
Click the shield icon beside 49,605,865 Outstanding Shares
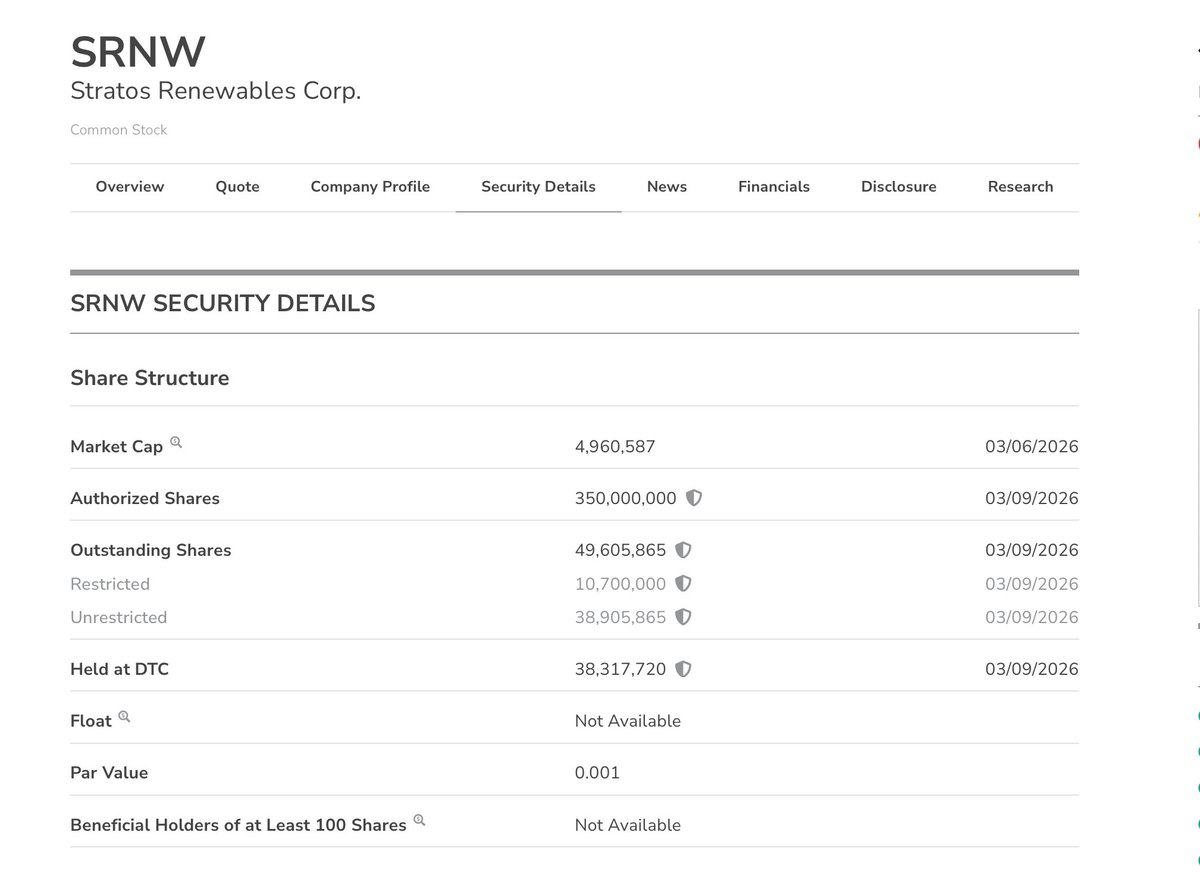coord(684,550)
